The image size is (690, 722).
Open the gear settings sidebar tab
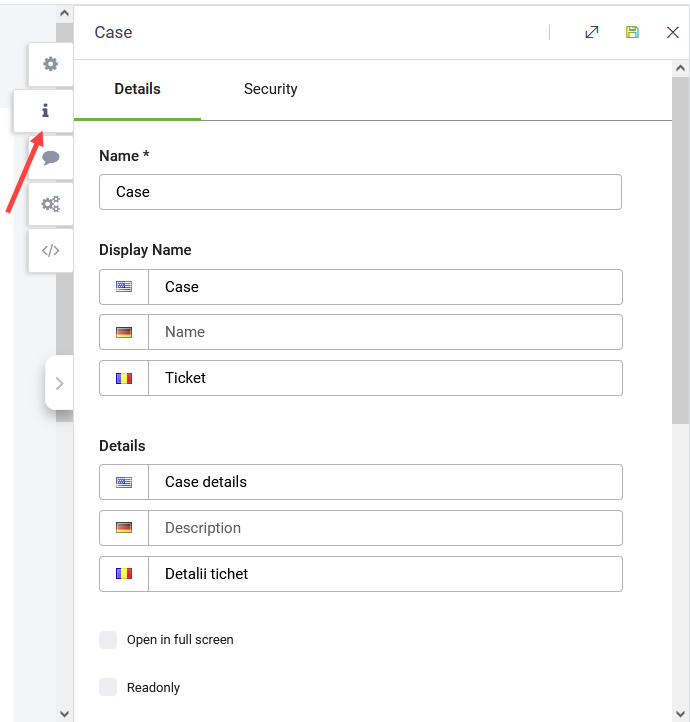50,64
